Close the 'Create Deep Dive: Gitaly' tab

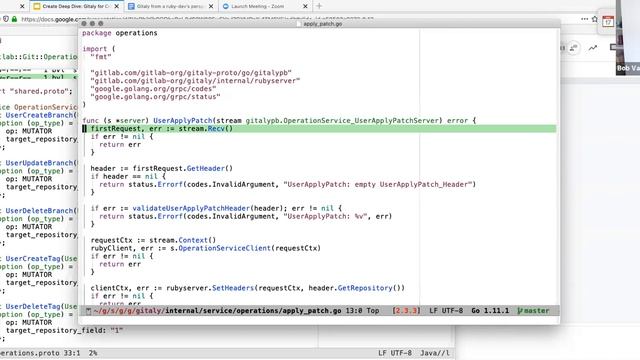tap(117, 6)
